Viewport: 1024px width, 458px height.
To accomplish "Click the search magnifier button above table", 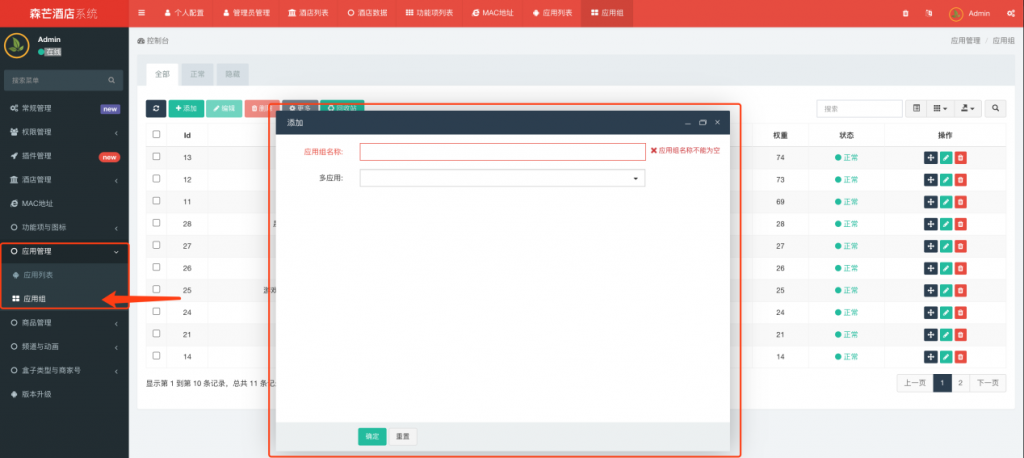I will click(x=997, y=108).
